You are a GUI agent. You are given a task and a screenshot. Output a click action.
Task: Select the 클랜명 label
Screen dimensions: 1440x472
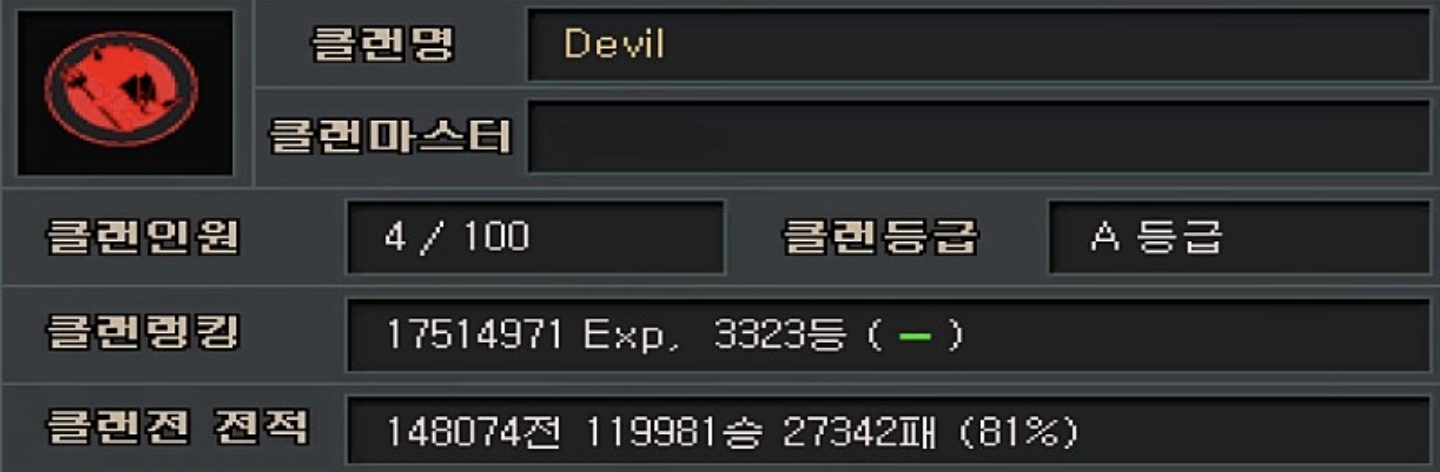(x=383, y=44)
